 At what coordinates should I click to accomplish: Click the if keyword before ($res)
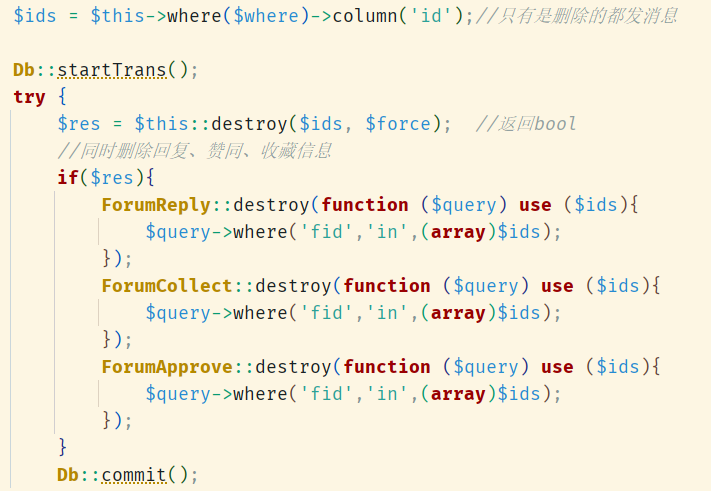click(68, 177)
